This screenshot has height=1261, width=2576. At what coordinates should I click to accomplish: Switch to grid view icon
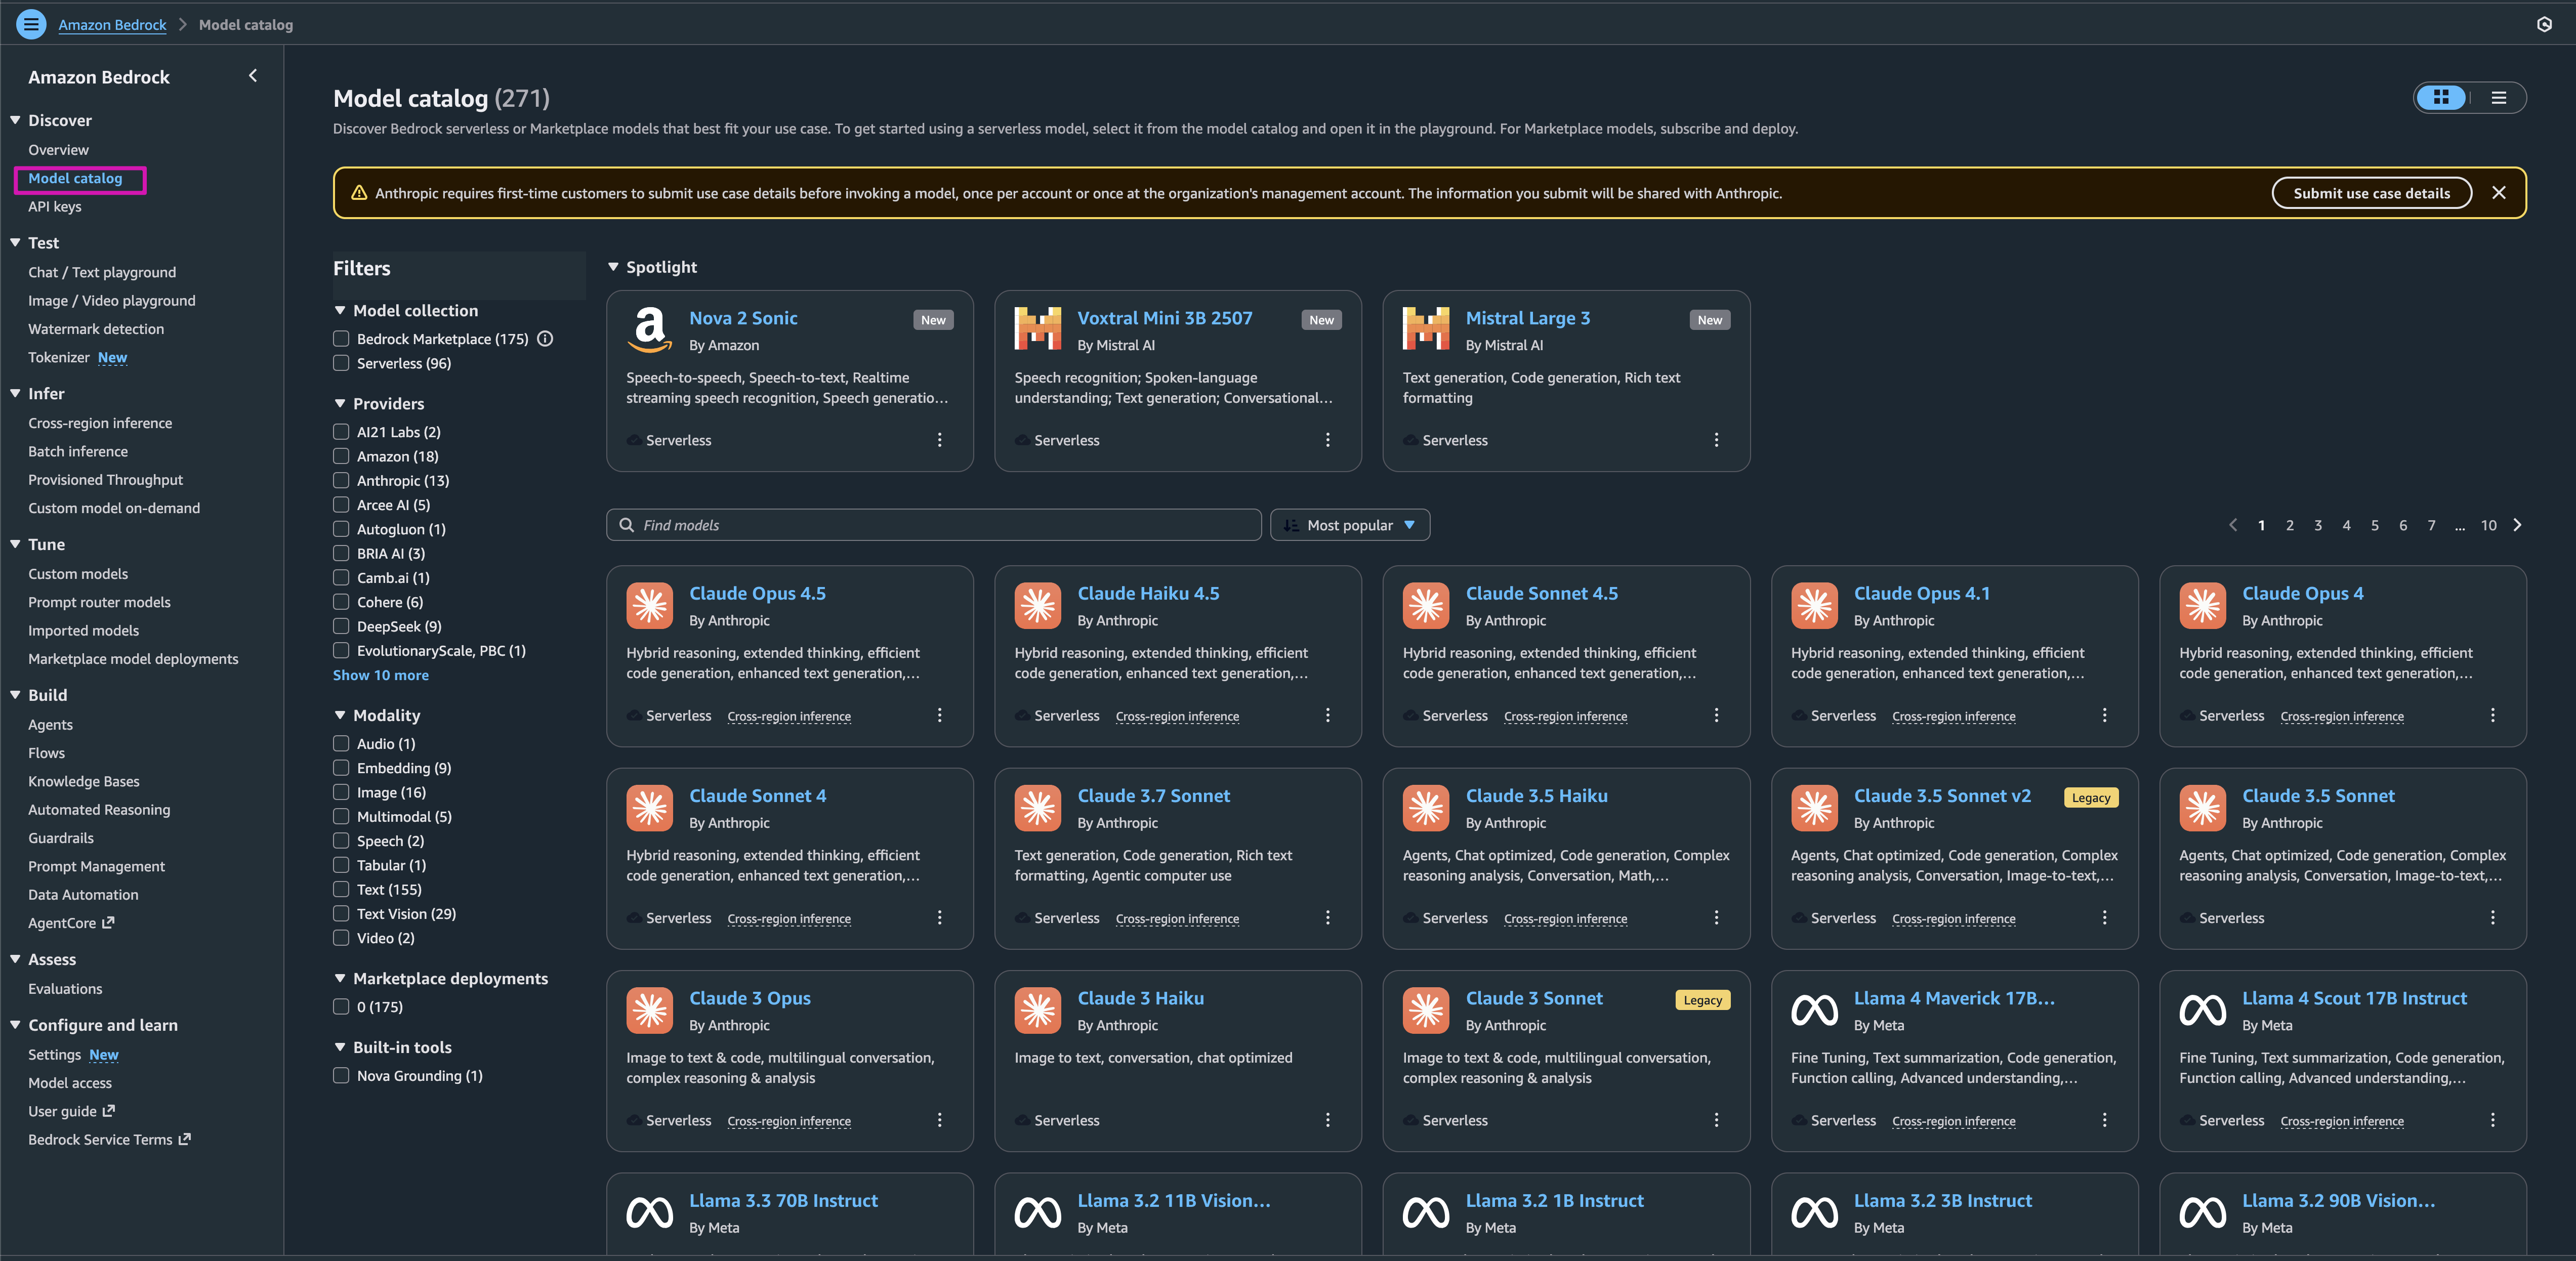click(x=2441, y=97)
